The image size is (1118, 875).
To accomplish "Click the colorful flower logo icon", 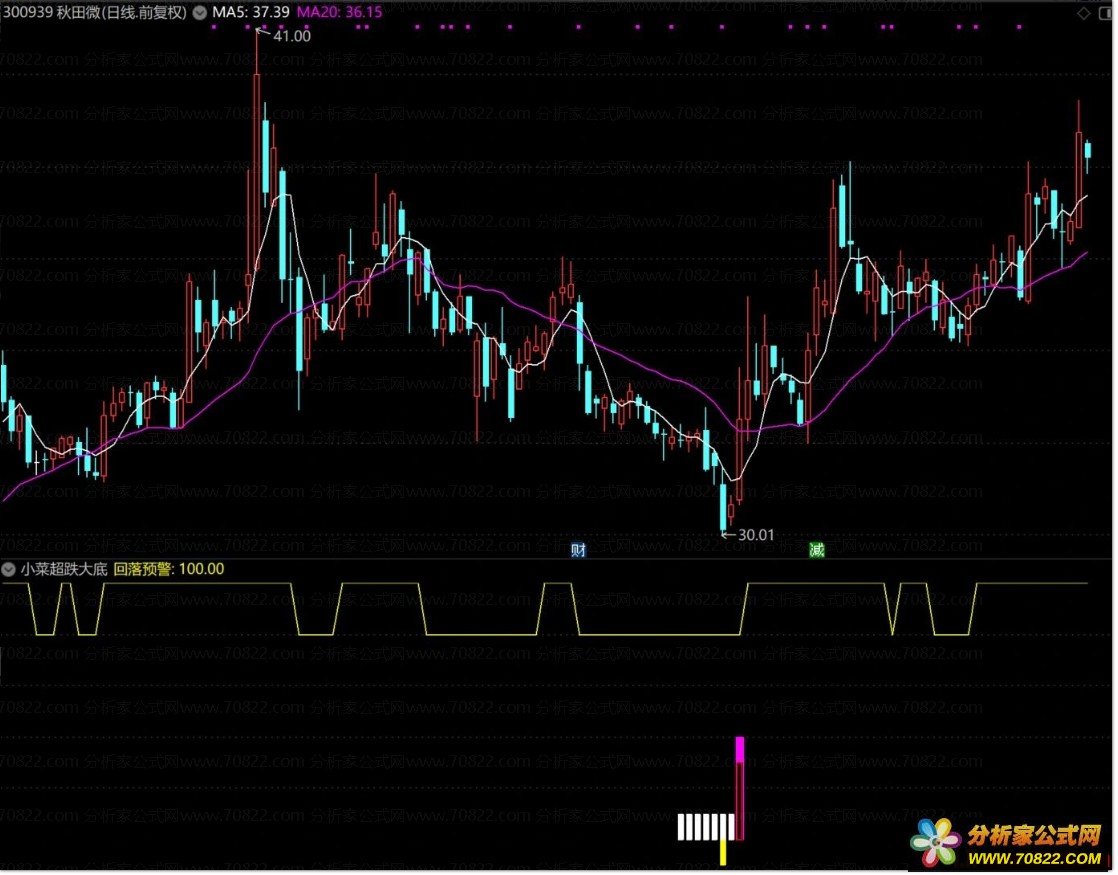I will click(935, 842).
